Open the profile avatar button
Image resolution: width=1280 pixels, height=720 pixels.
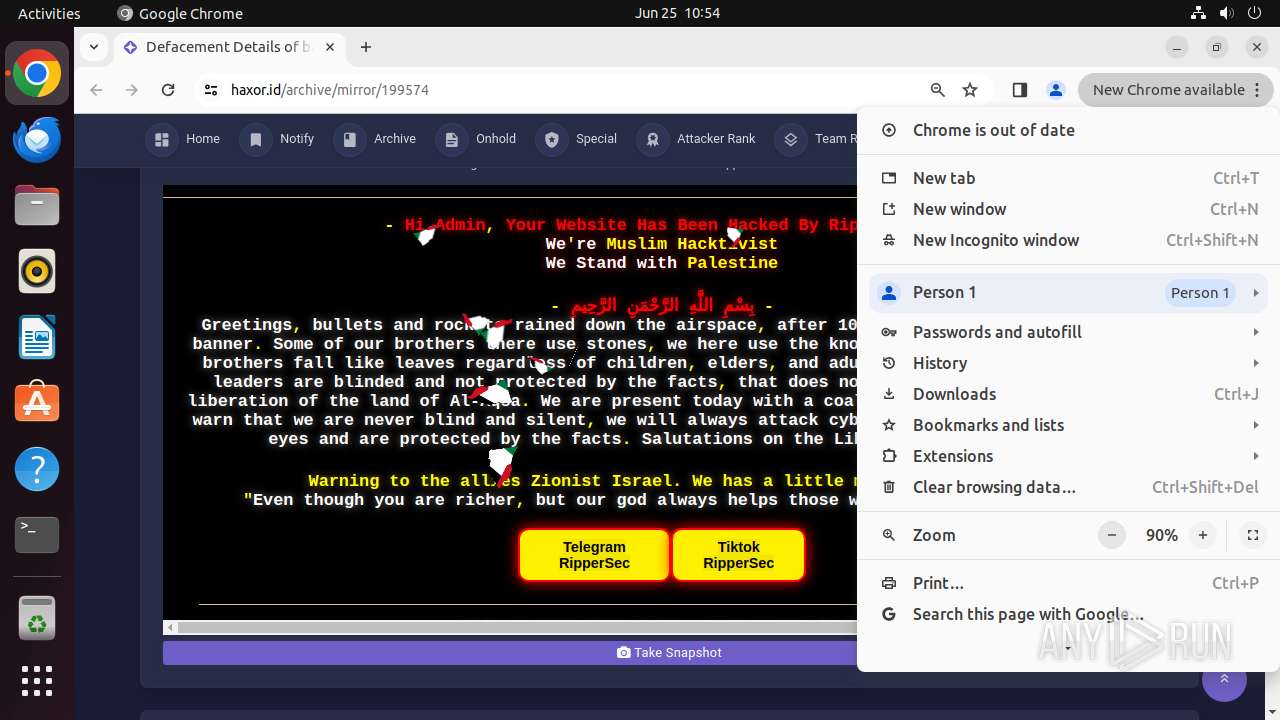coord(1056,90)
